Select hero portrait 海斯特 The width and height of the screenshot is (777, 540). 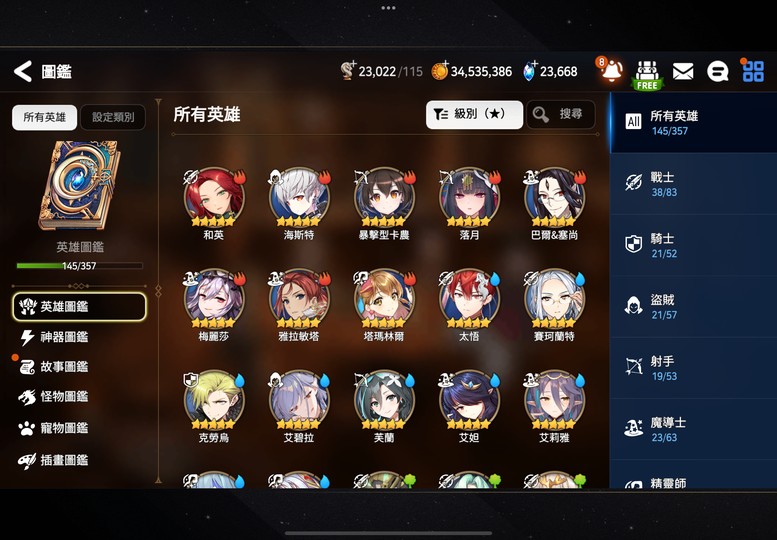299,198
